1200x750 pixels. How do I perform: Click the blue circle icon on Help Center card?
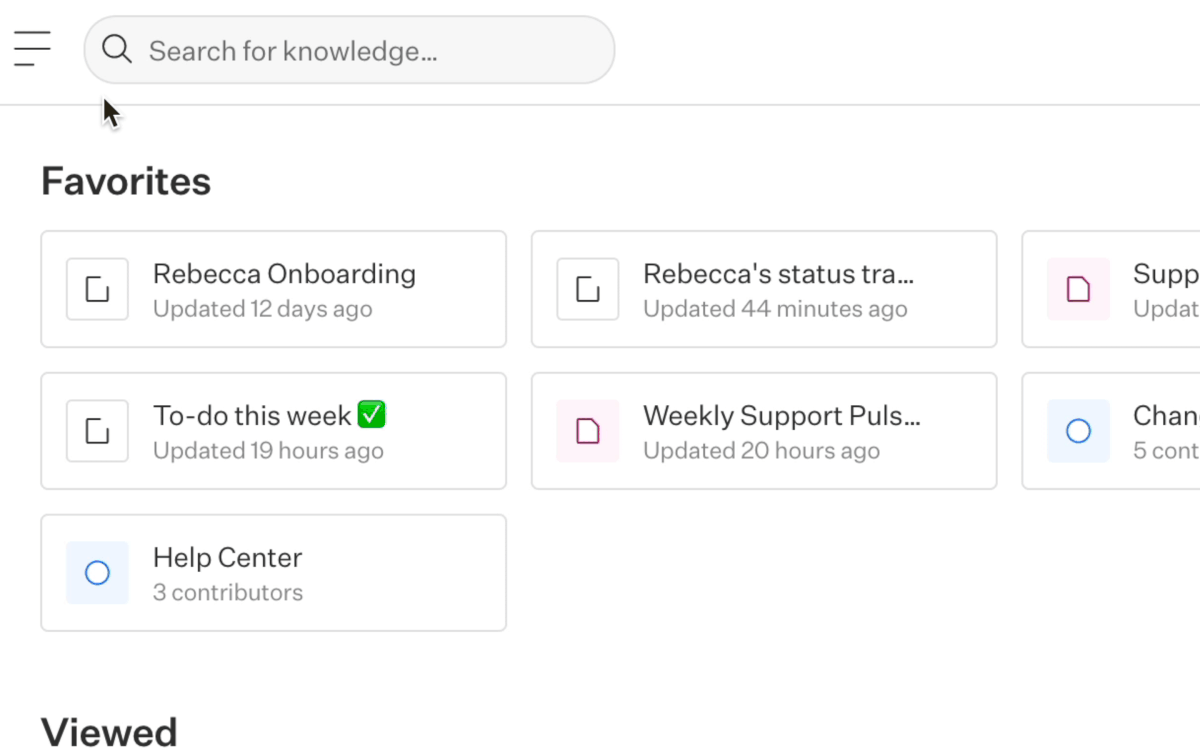(x=97, y=572)
